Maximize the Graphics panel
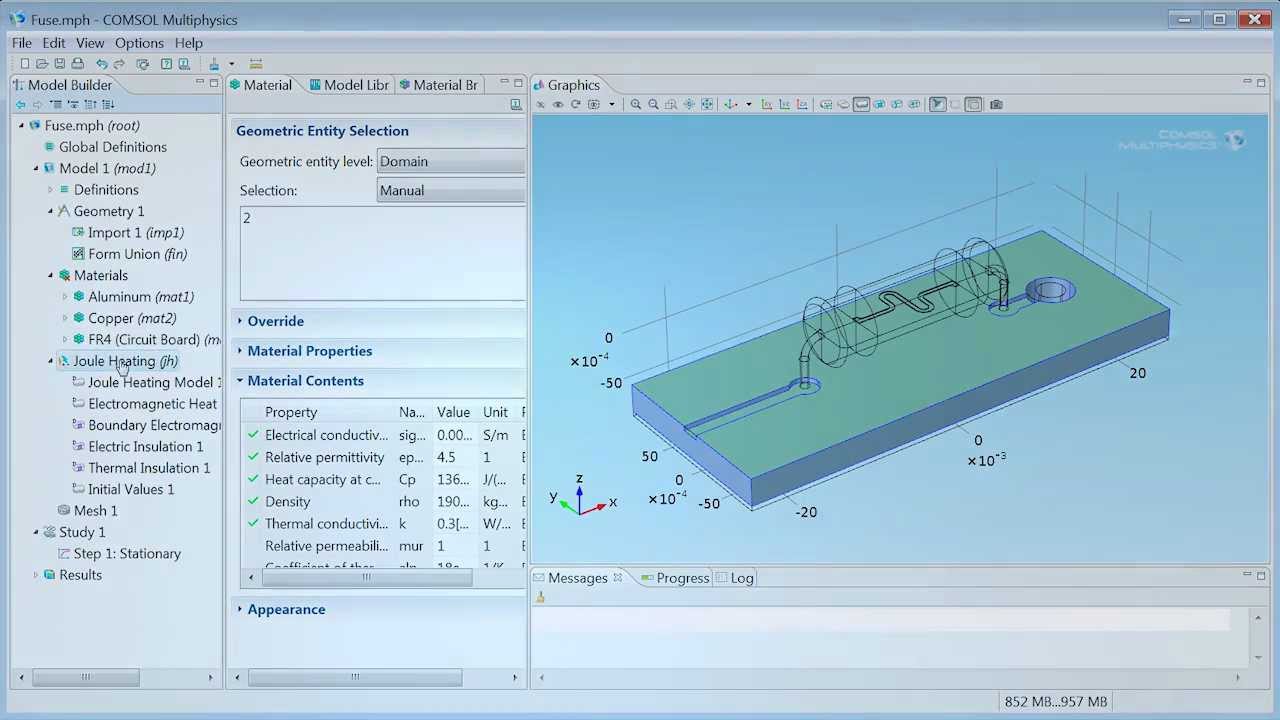This screenshot has width=1280, height=720. [x=1261, y=83]
